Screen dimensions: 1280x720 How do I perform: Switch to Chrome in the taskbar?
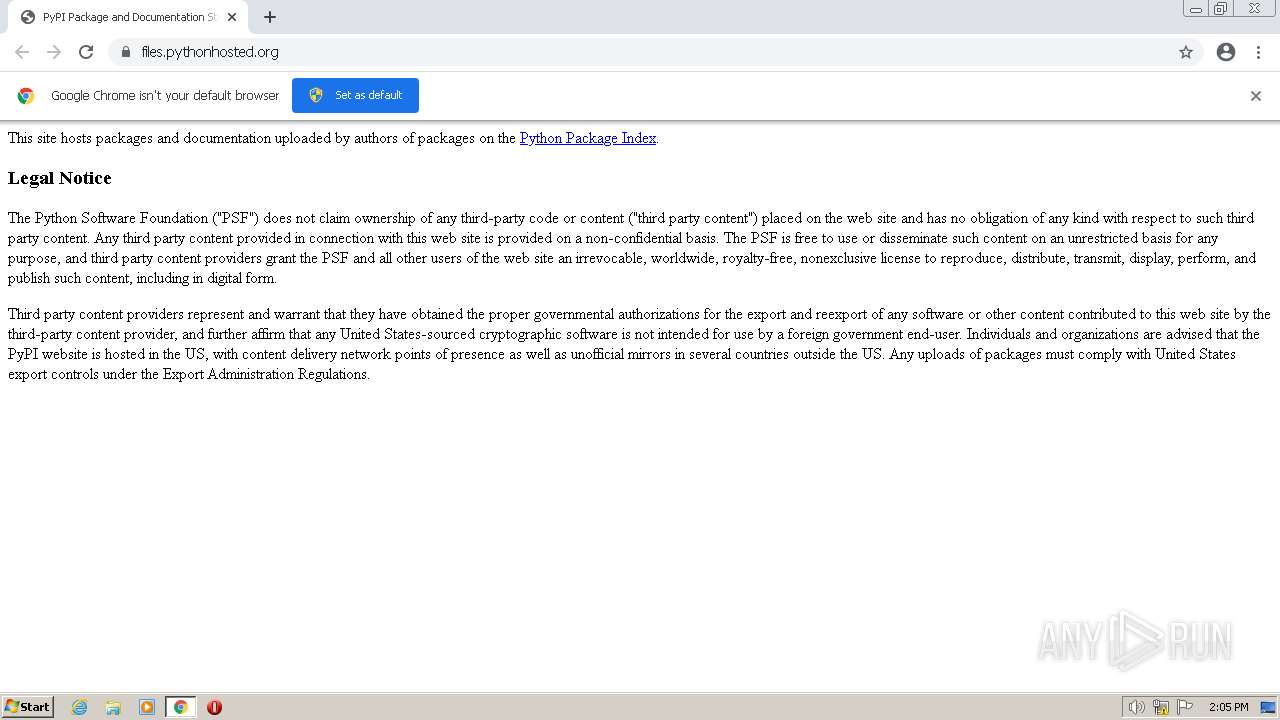pyautogui.click(x=180, y=707)
